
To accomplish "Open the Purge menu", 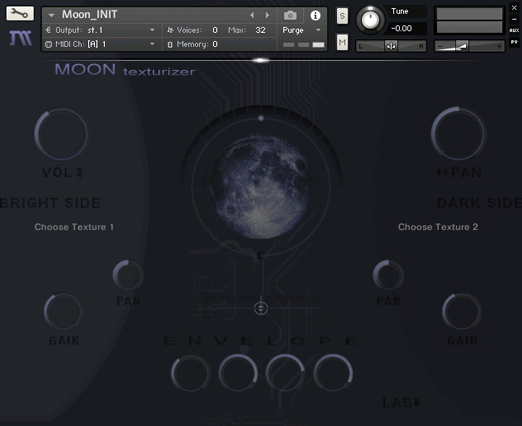I will (x=301, y=30).
